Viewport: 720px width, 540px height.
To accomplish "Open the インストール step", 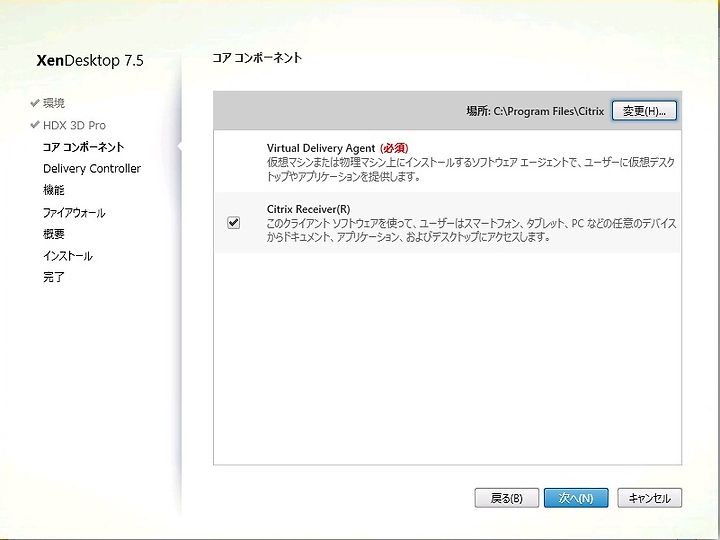I will [x=68, y=256].
